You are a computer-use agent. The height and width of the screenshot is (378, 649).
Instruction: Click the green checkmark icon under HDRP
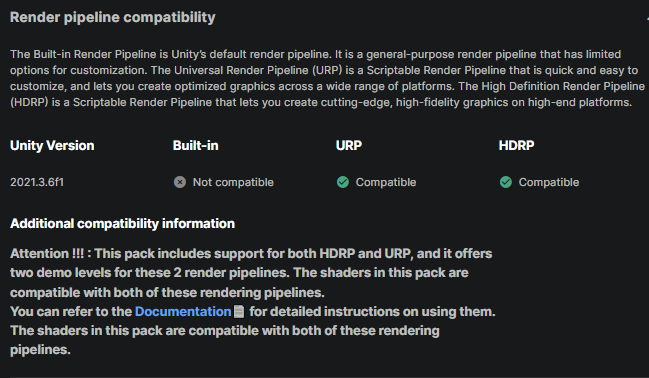[x=506, y=182]
